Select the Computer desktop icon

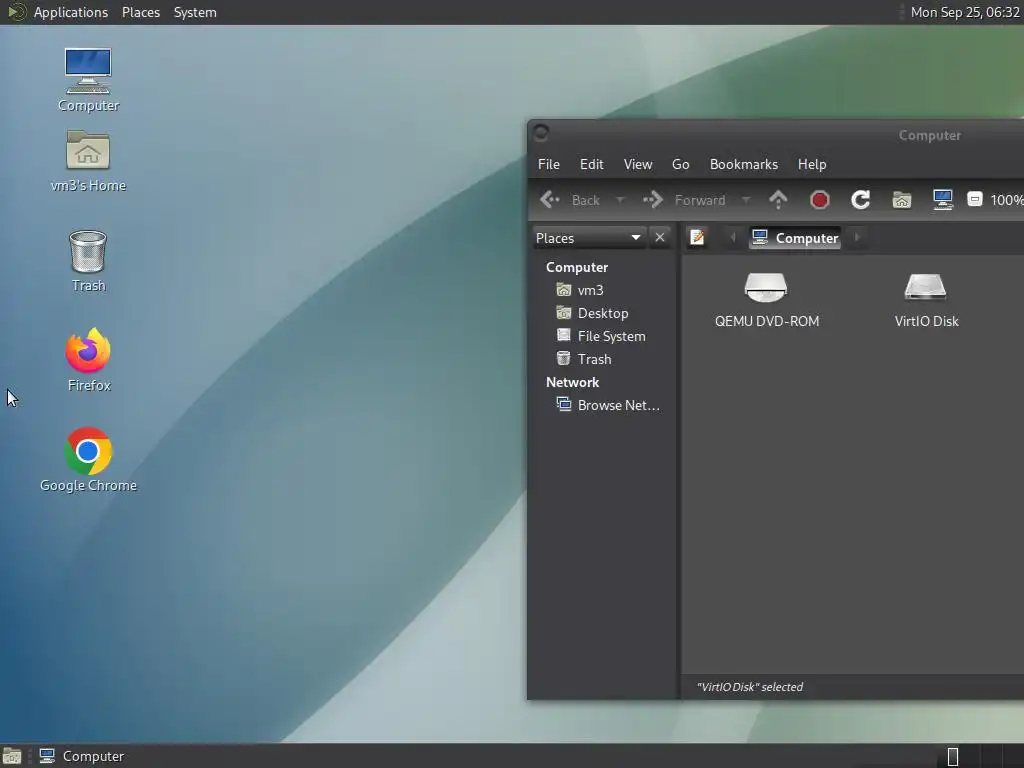[88, 80]
